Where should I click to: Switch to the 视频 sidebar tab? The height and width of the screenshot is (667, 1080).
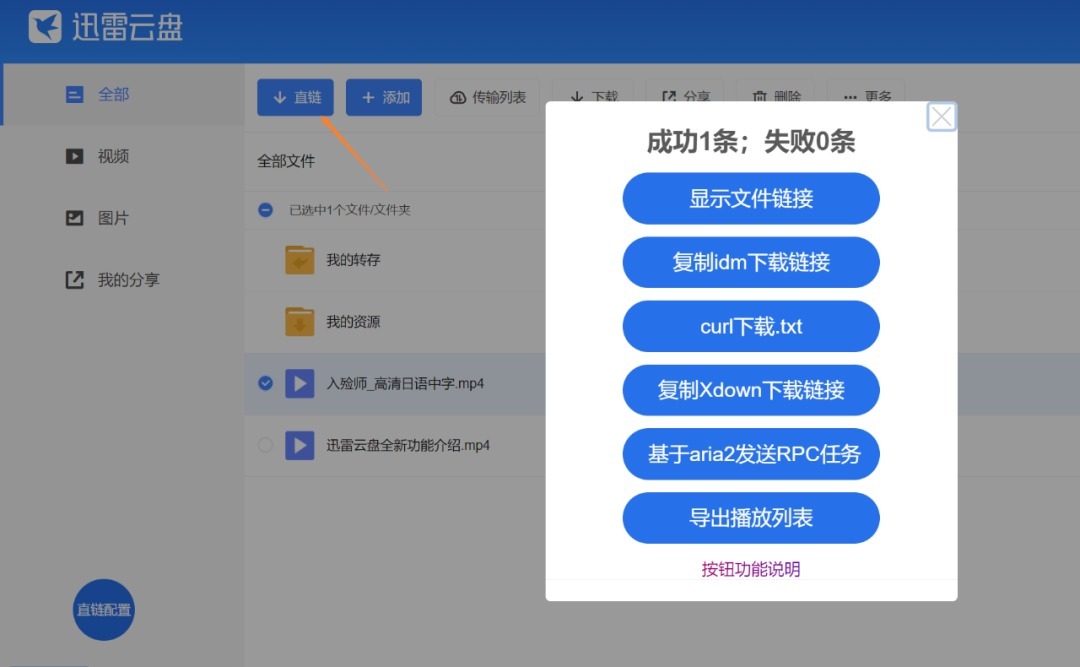click(x=112, y=156)
